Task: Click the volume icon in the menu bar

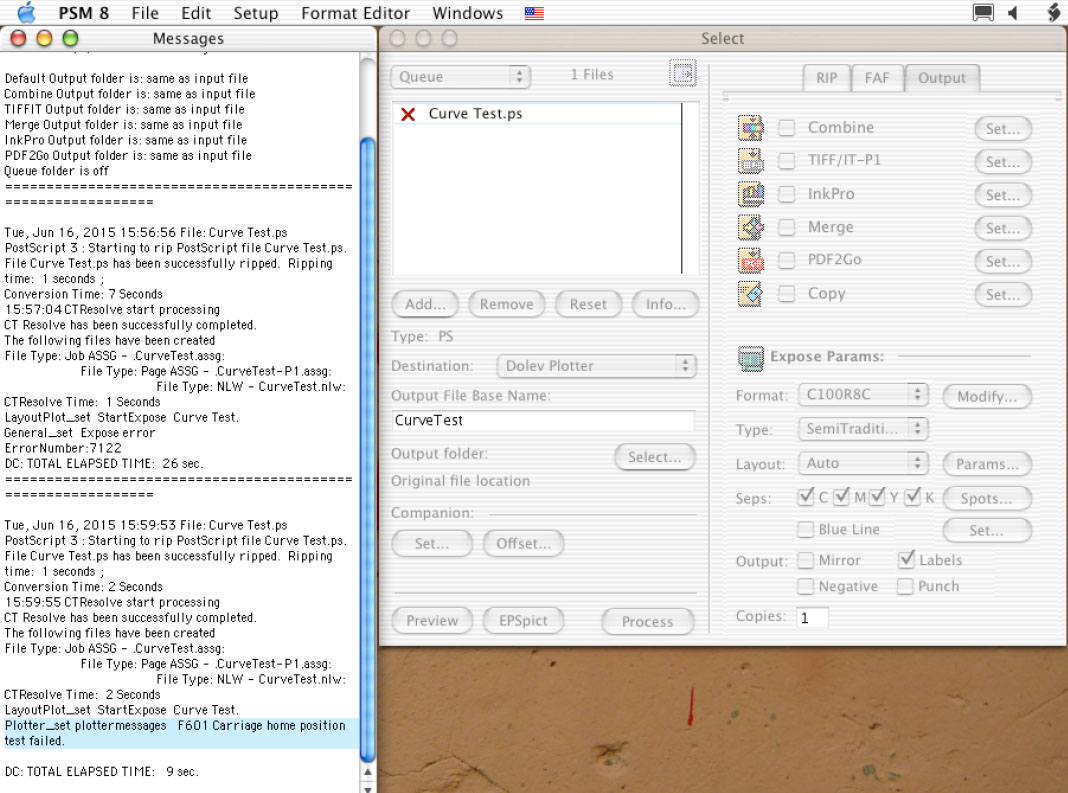Action: click(x=1014, y=13)
